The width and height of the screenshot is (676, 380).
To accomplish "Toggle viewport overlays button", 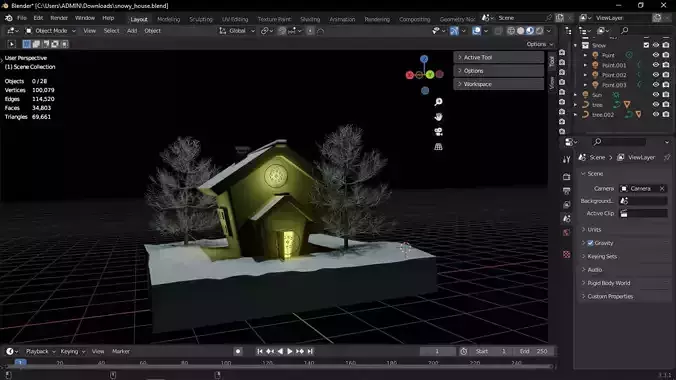I will click(476, 31).
